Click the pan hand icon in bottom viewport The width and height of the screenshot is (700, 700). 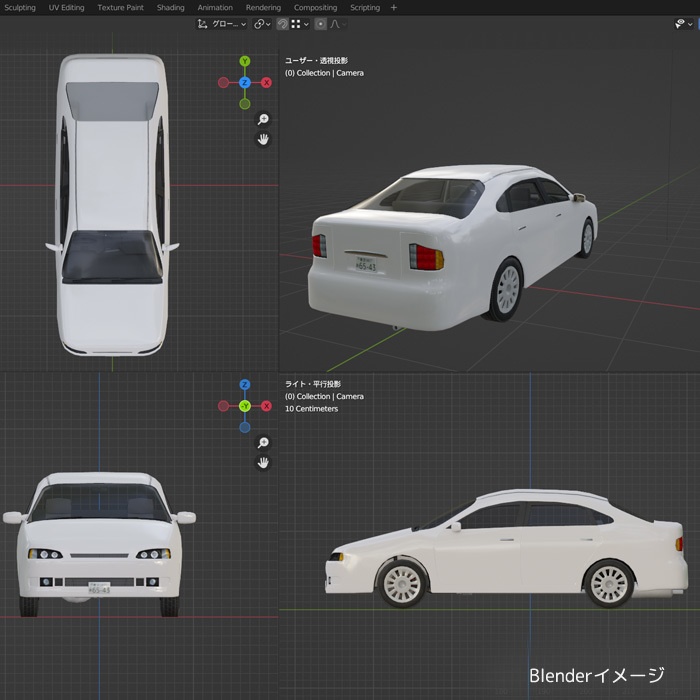click(x=264, y=463)
